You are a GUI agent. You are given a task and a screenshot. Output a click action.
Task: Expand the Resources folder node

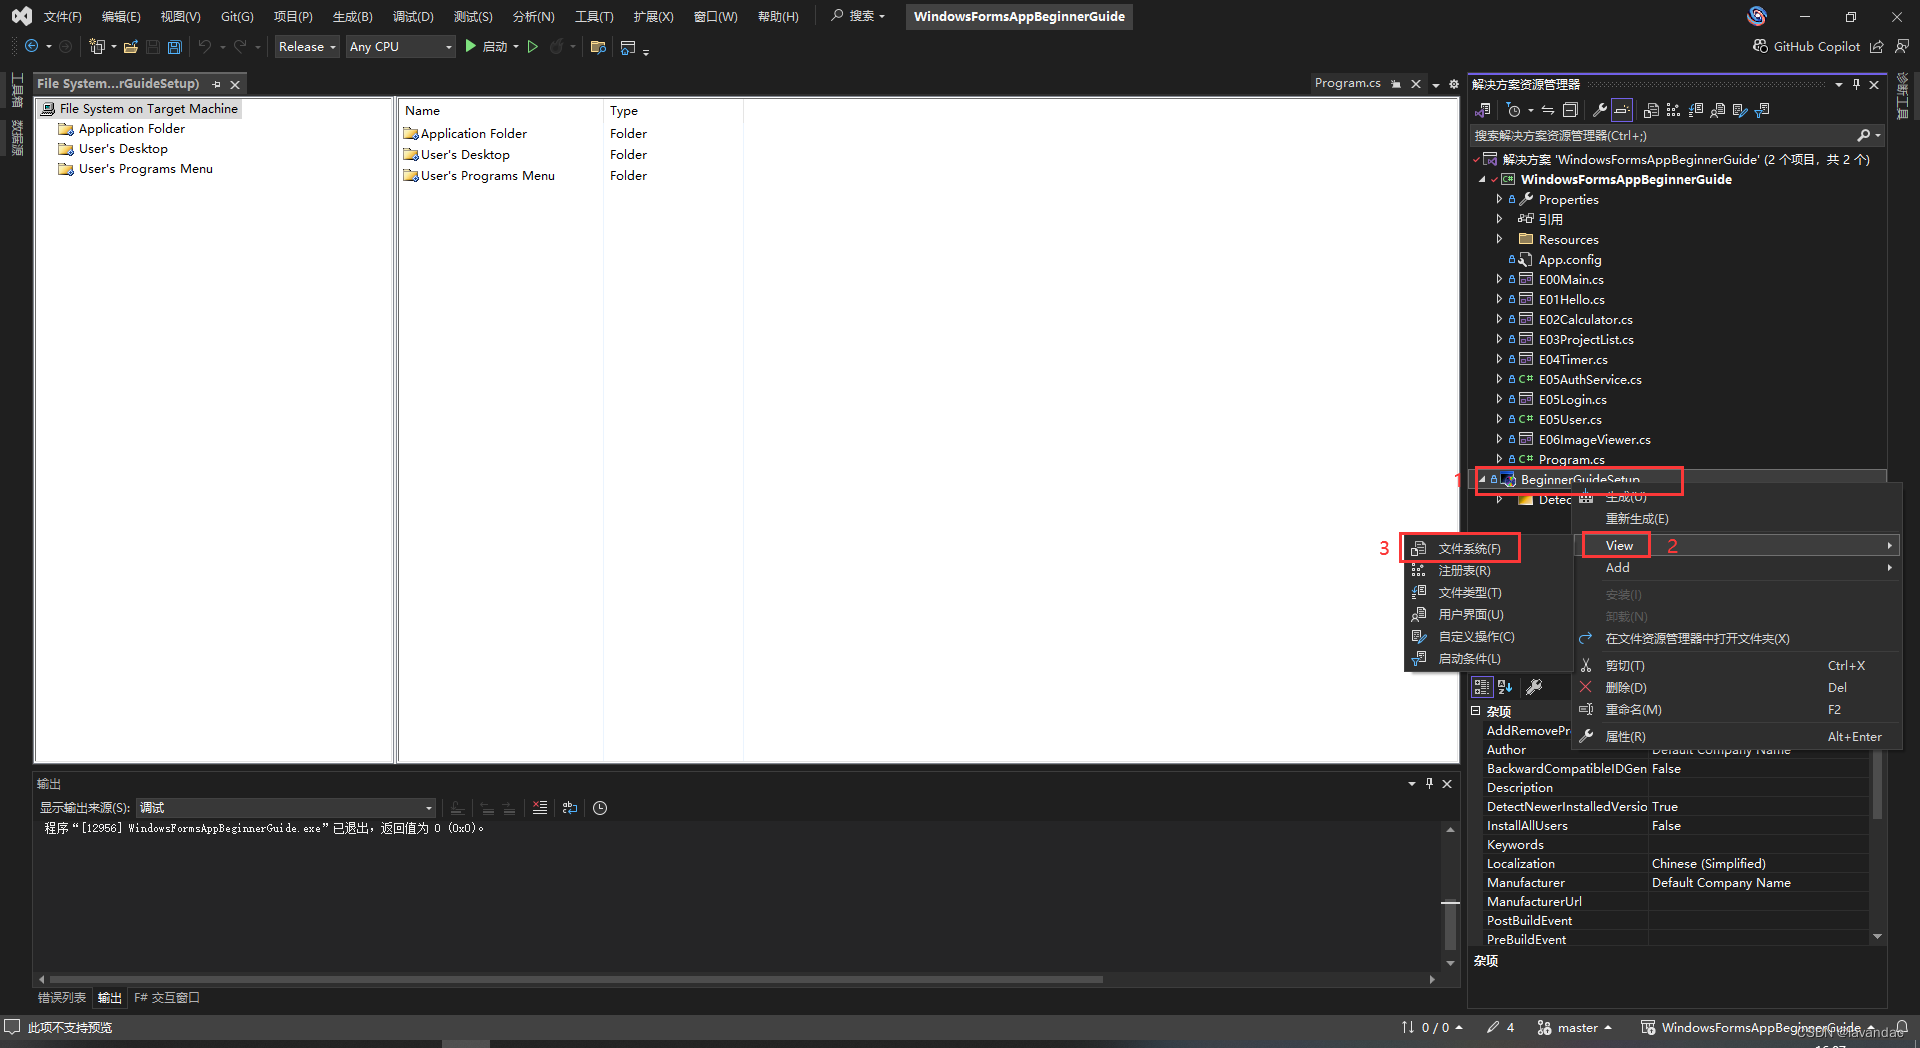[x=1499, y=239]
